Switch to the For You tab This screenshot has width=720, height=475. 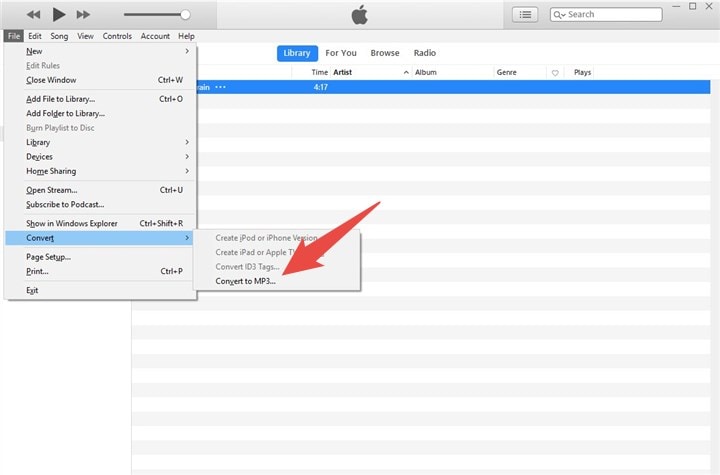[341, 53]
